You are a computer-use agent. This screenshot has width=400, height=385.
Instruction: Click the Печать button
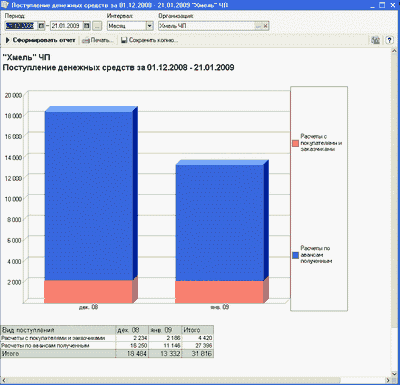[98, 40]
